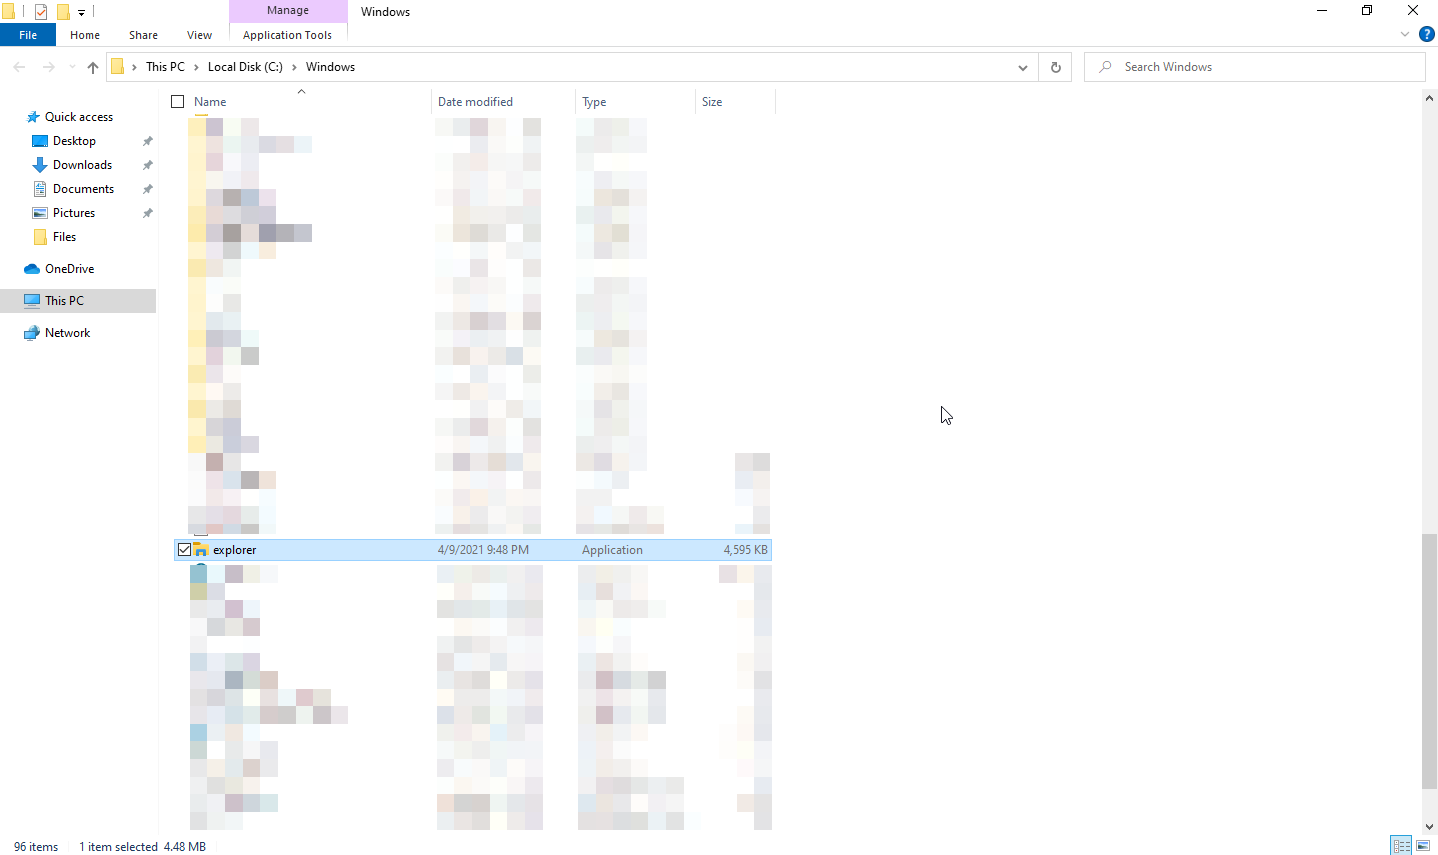The height and width of the screenshot is (855, 1438).
Task: Expand the chevron before This PC breadcrumb
Action: 134,67
